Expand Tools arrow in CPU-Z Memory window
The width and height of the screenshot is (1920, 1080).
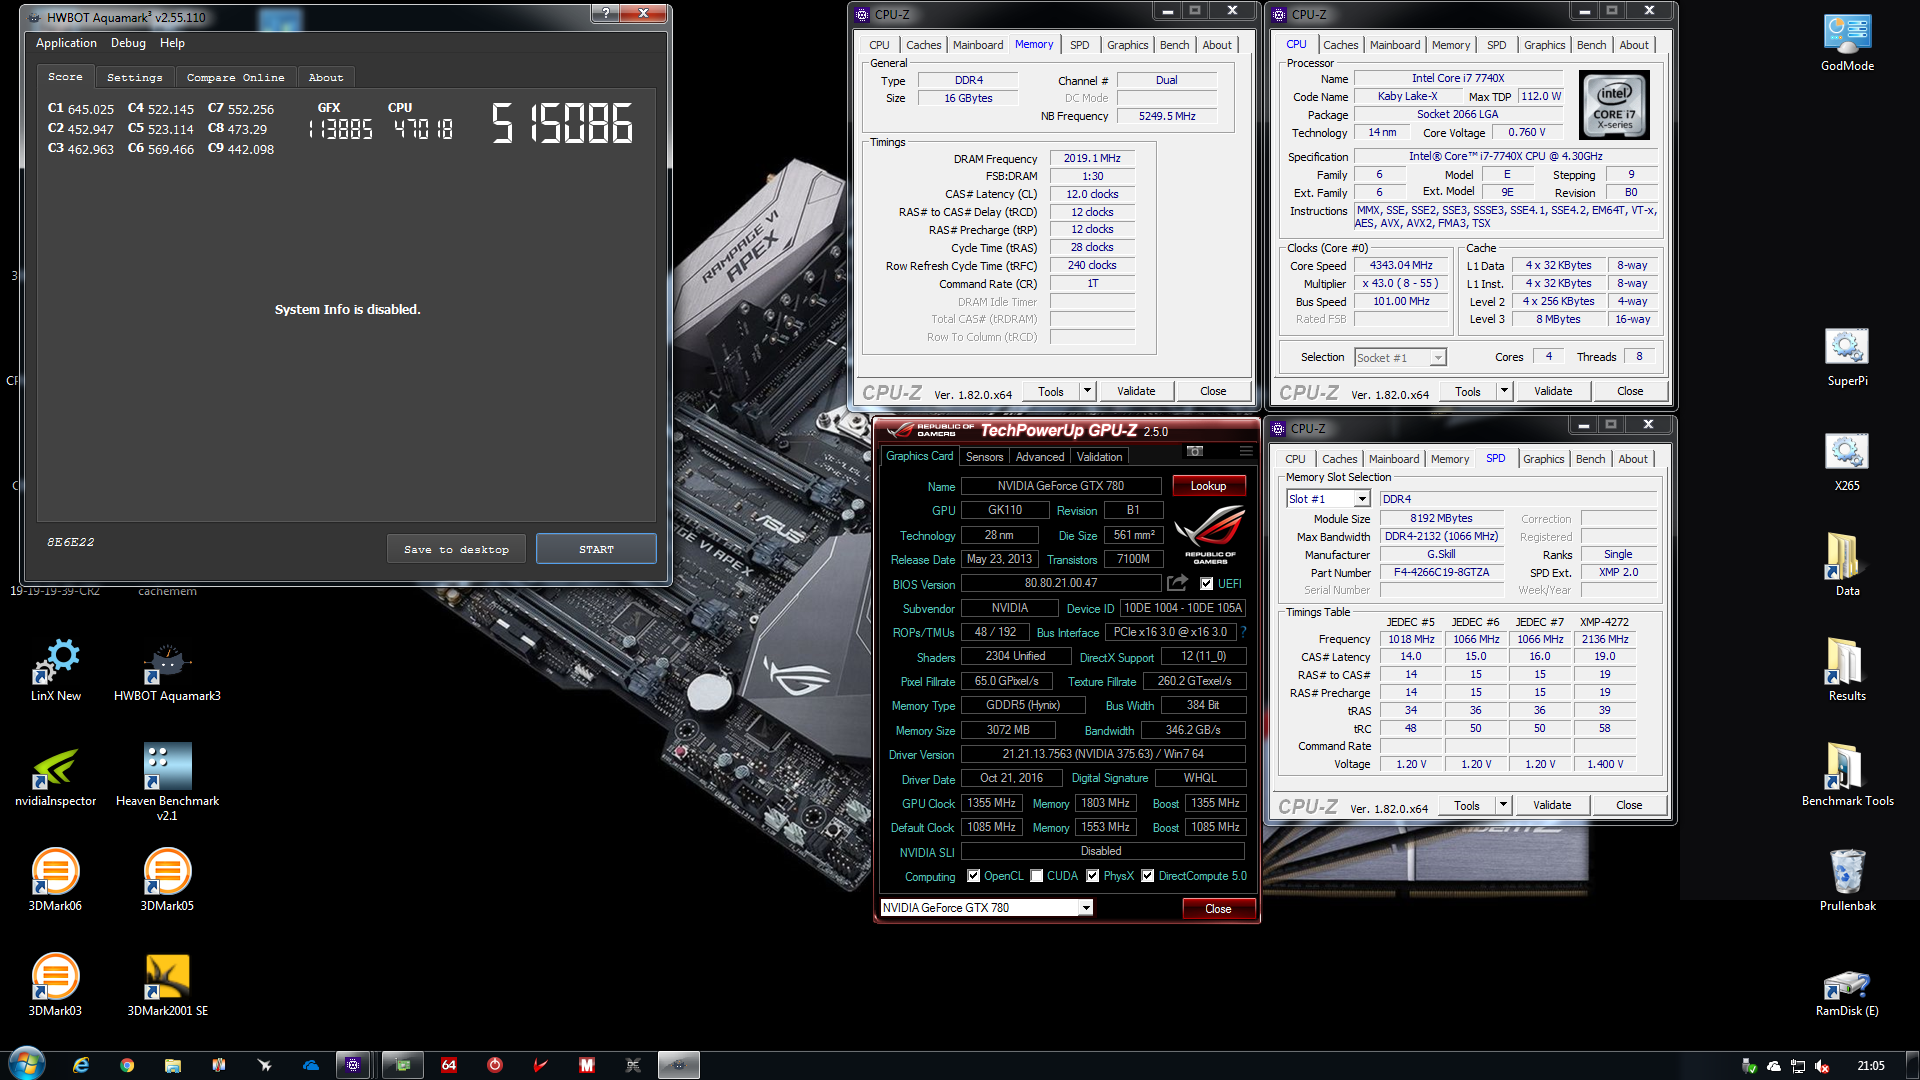pyautogui.click(x=1088, y=391)
